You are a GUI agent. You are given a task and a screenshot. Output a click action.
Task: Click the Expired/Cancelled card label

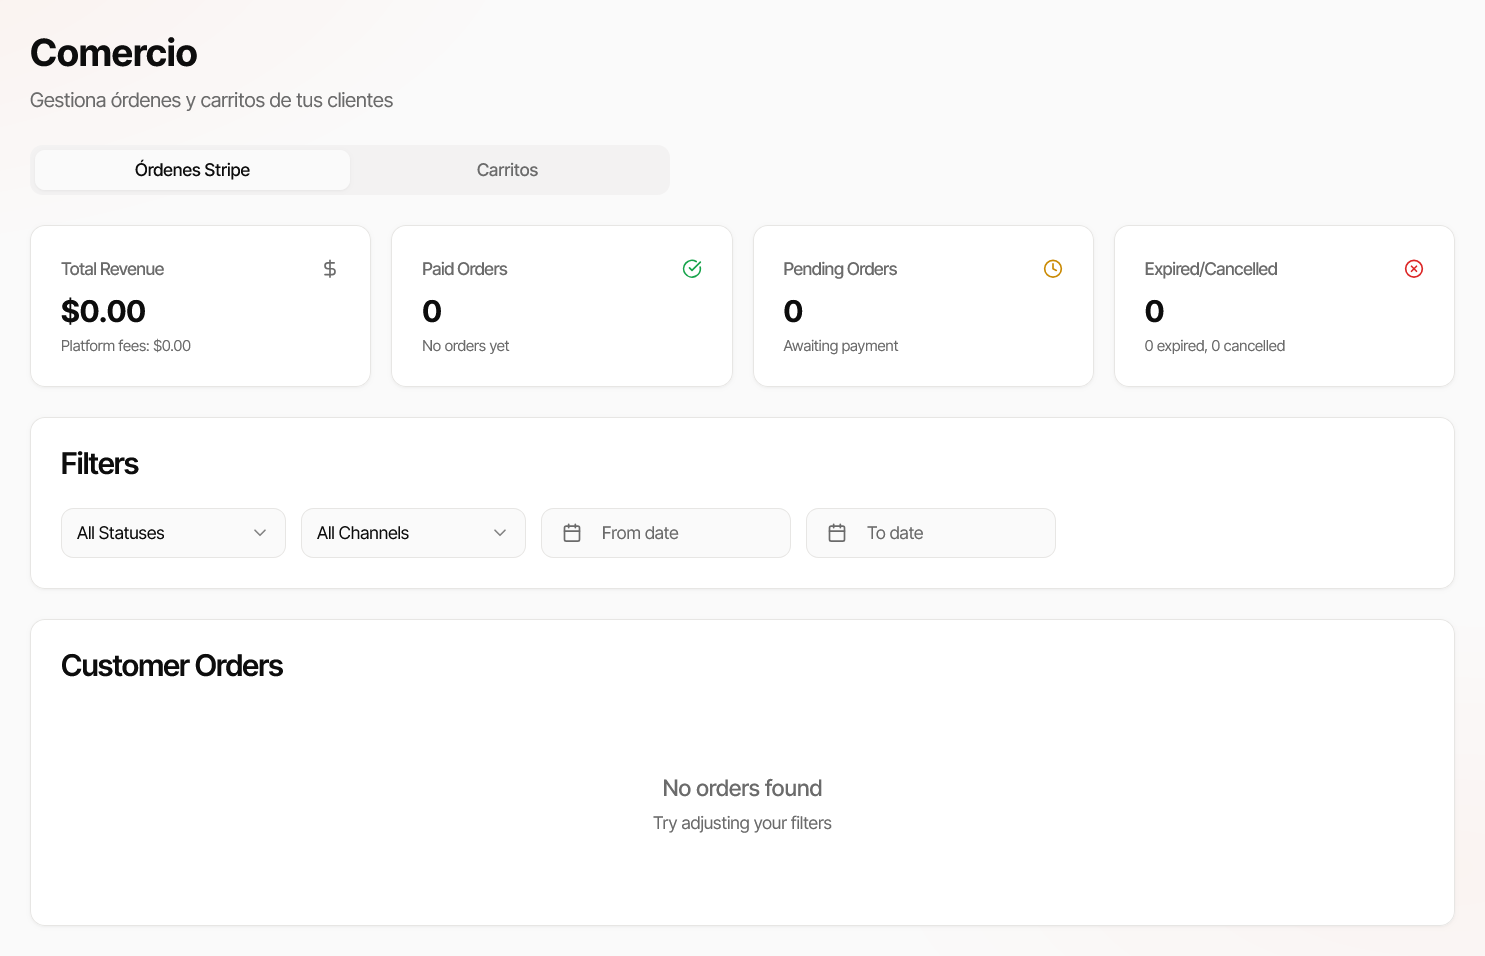click(1211, 269)
